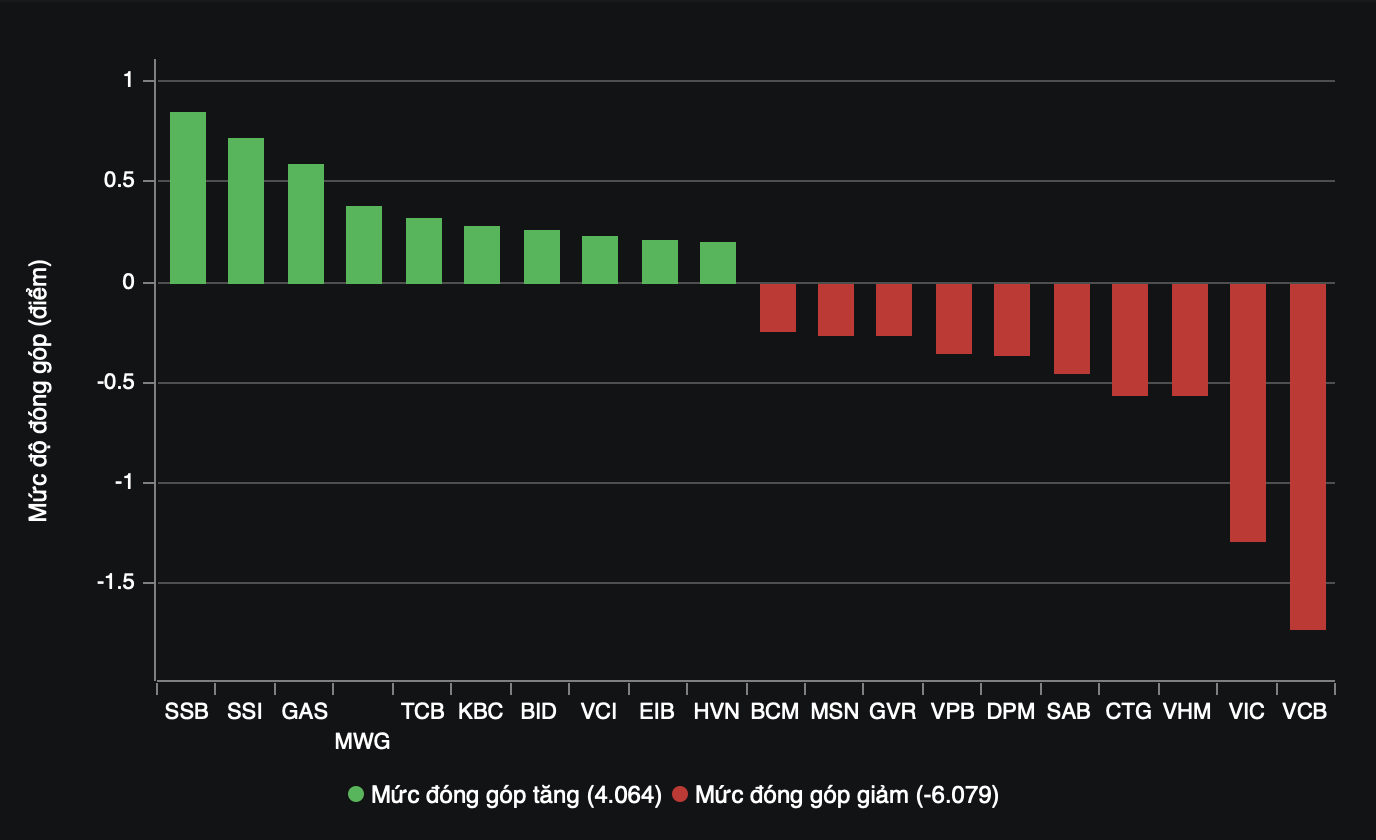This screenshot has width=1376, height=840.
Task: Click the VPB x-axis label
Action: (x=952, y=712)
